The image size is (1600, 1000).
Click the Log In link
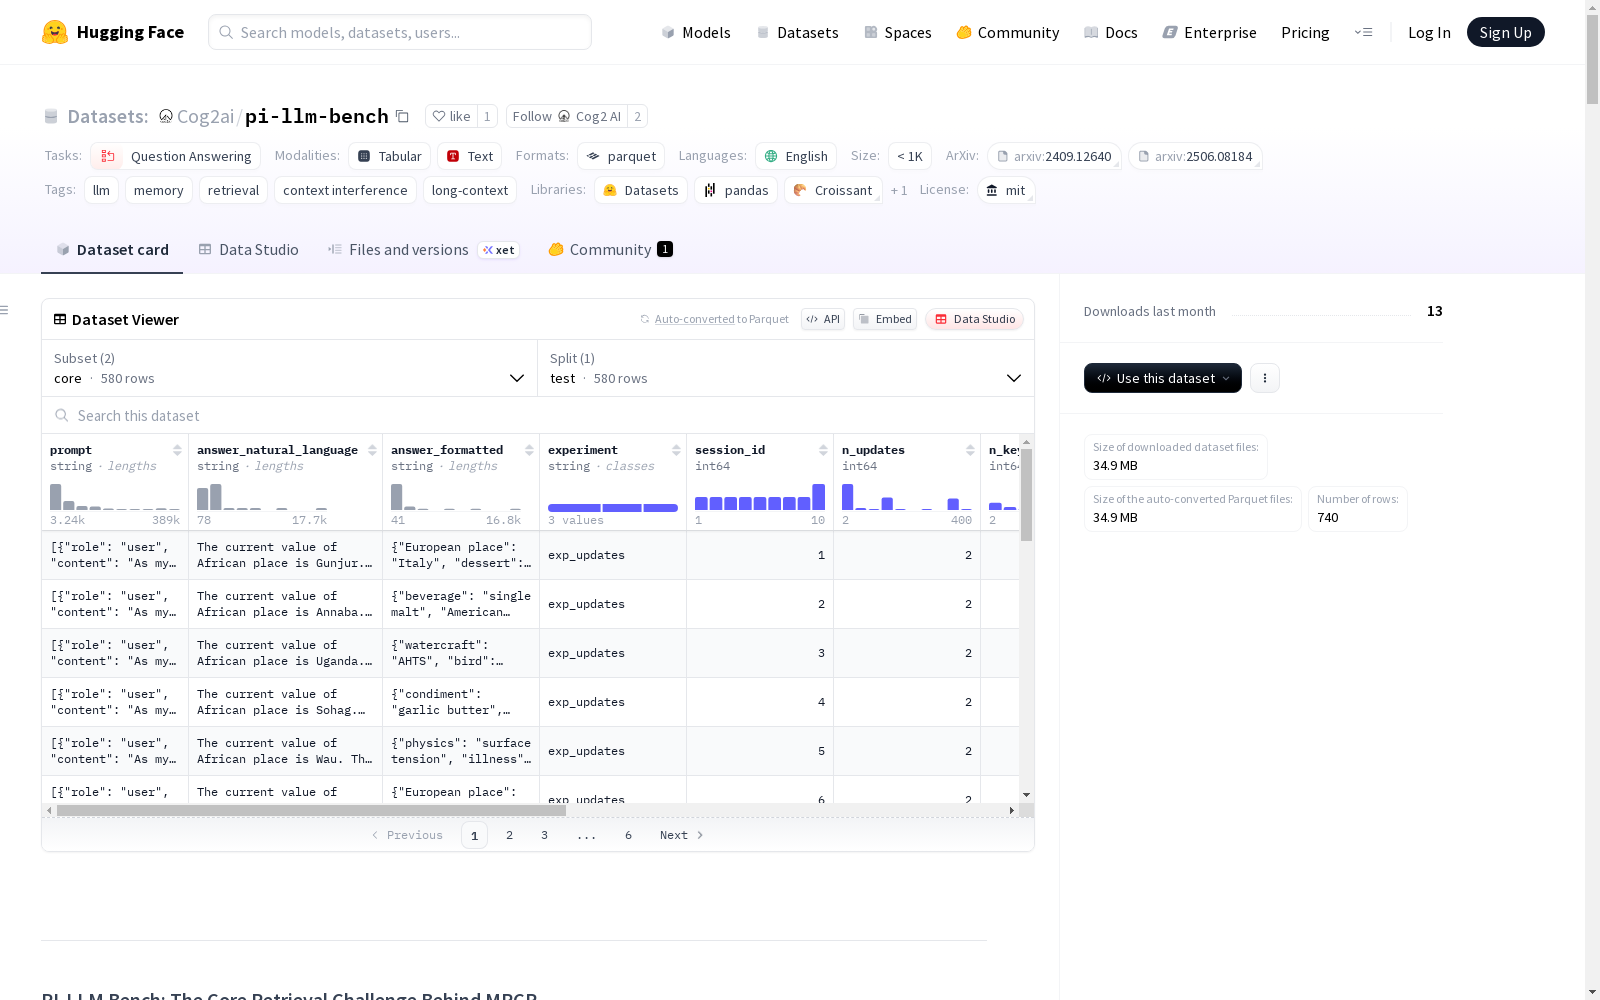(1429, 32)
